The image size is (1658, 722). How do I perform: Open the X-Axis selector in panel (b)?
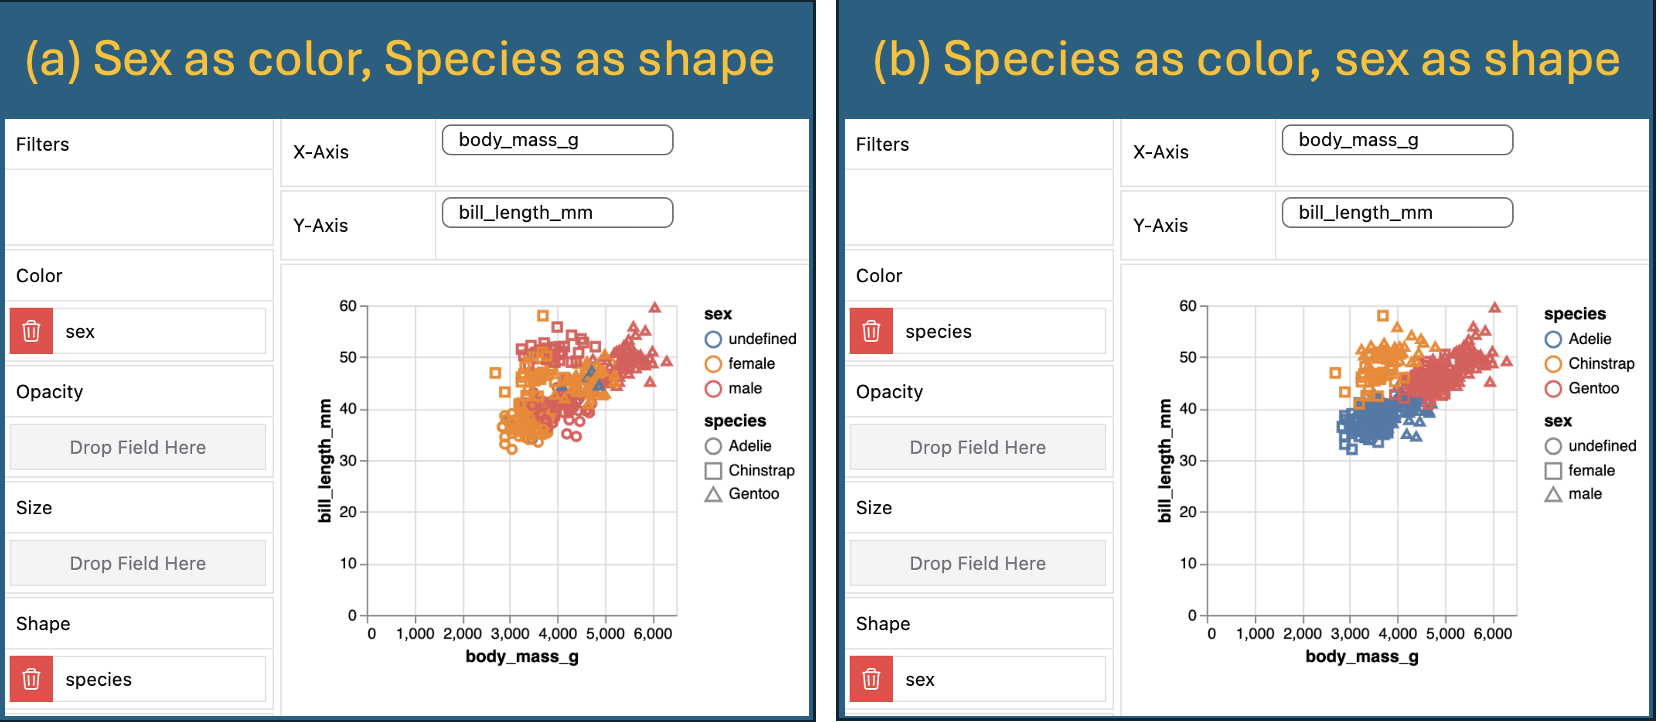pos(1397,140)
